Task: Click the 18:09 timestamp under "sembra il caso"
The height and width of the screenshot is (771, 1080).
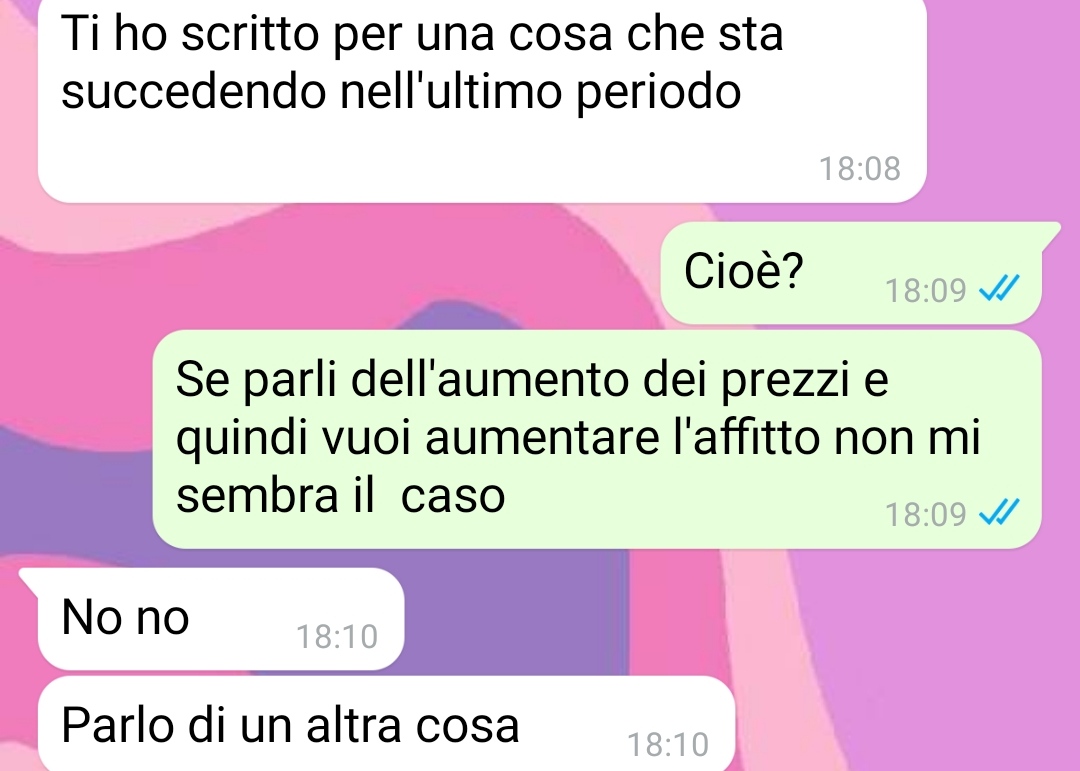Action: 926,515
